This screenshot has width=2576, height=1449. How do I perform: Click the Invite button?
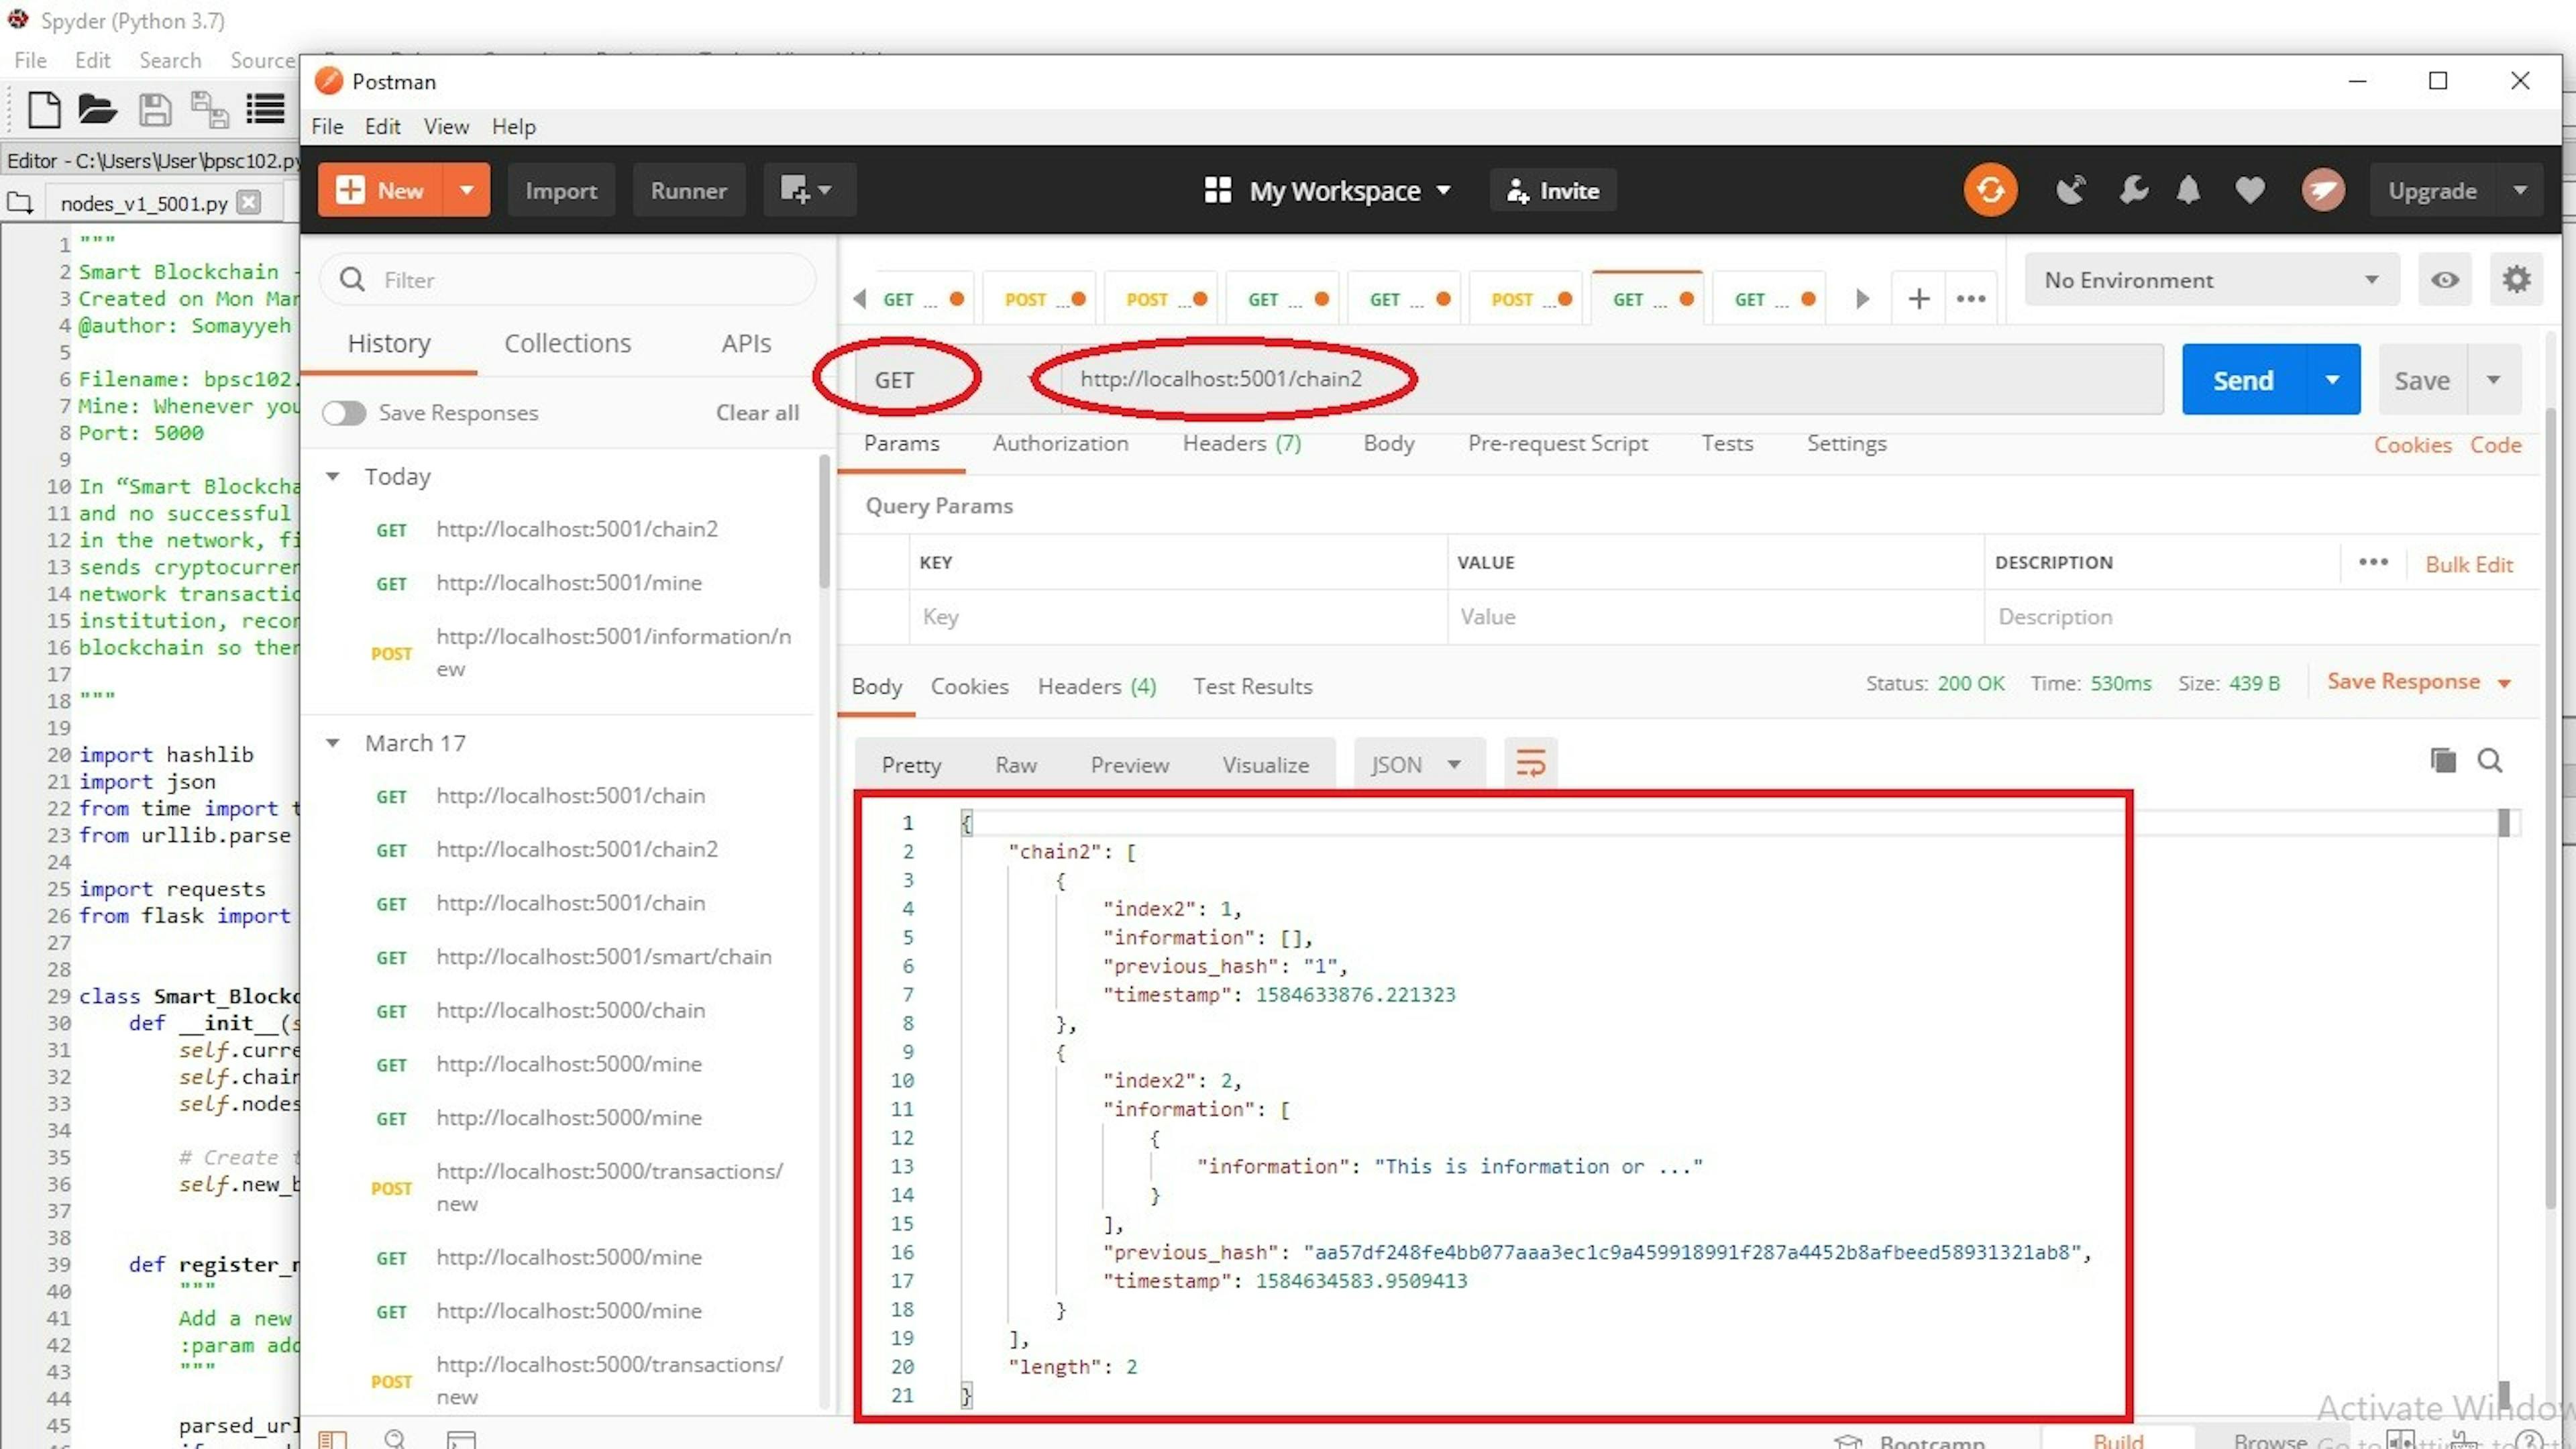(1553, 190)
